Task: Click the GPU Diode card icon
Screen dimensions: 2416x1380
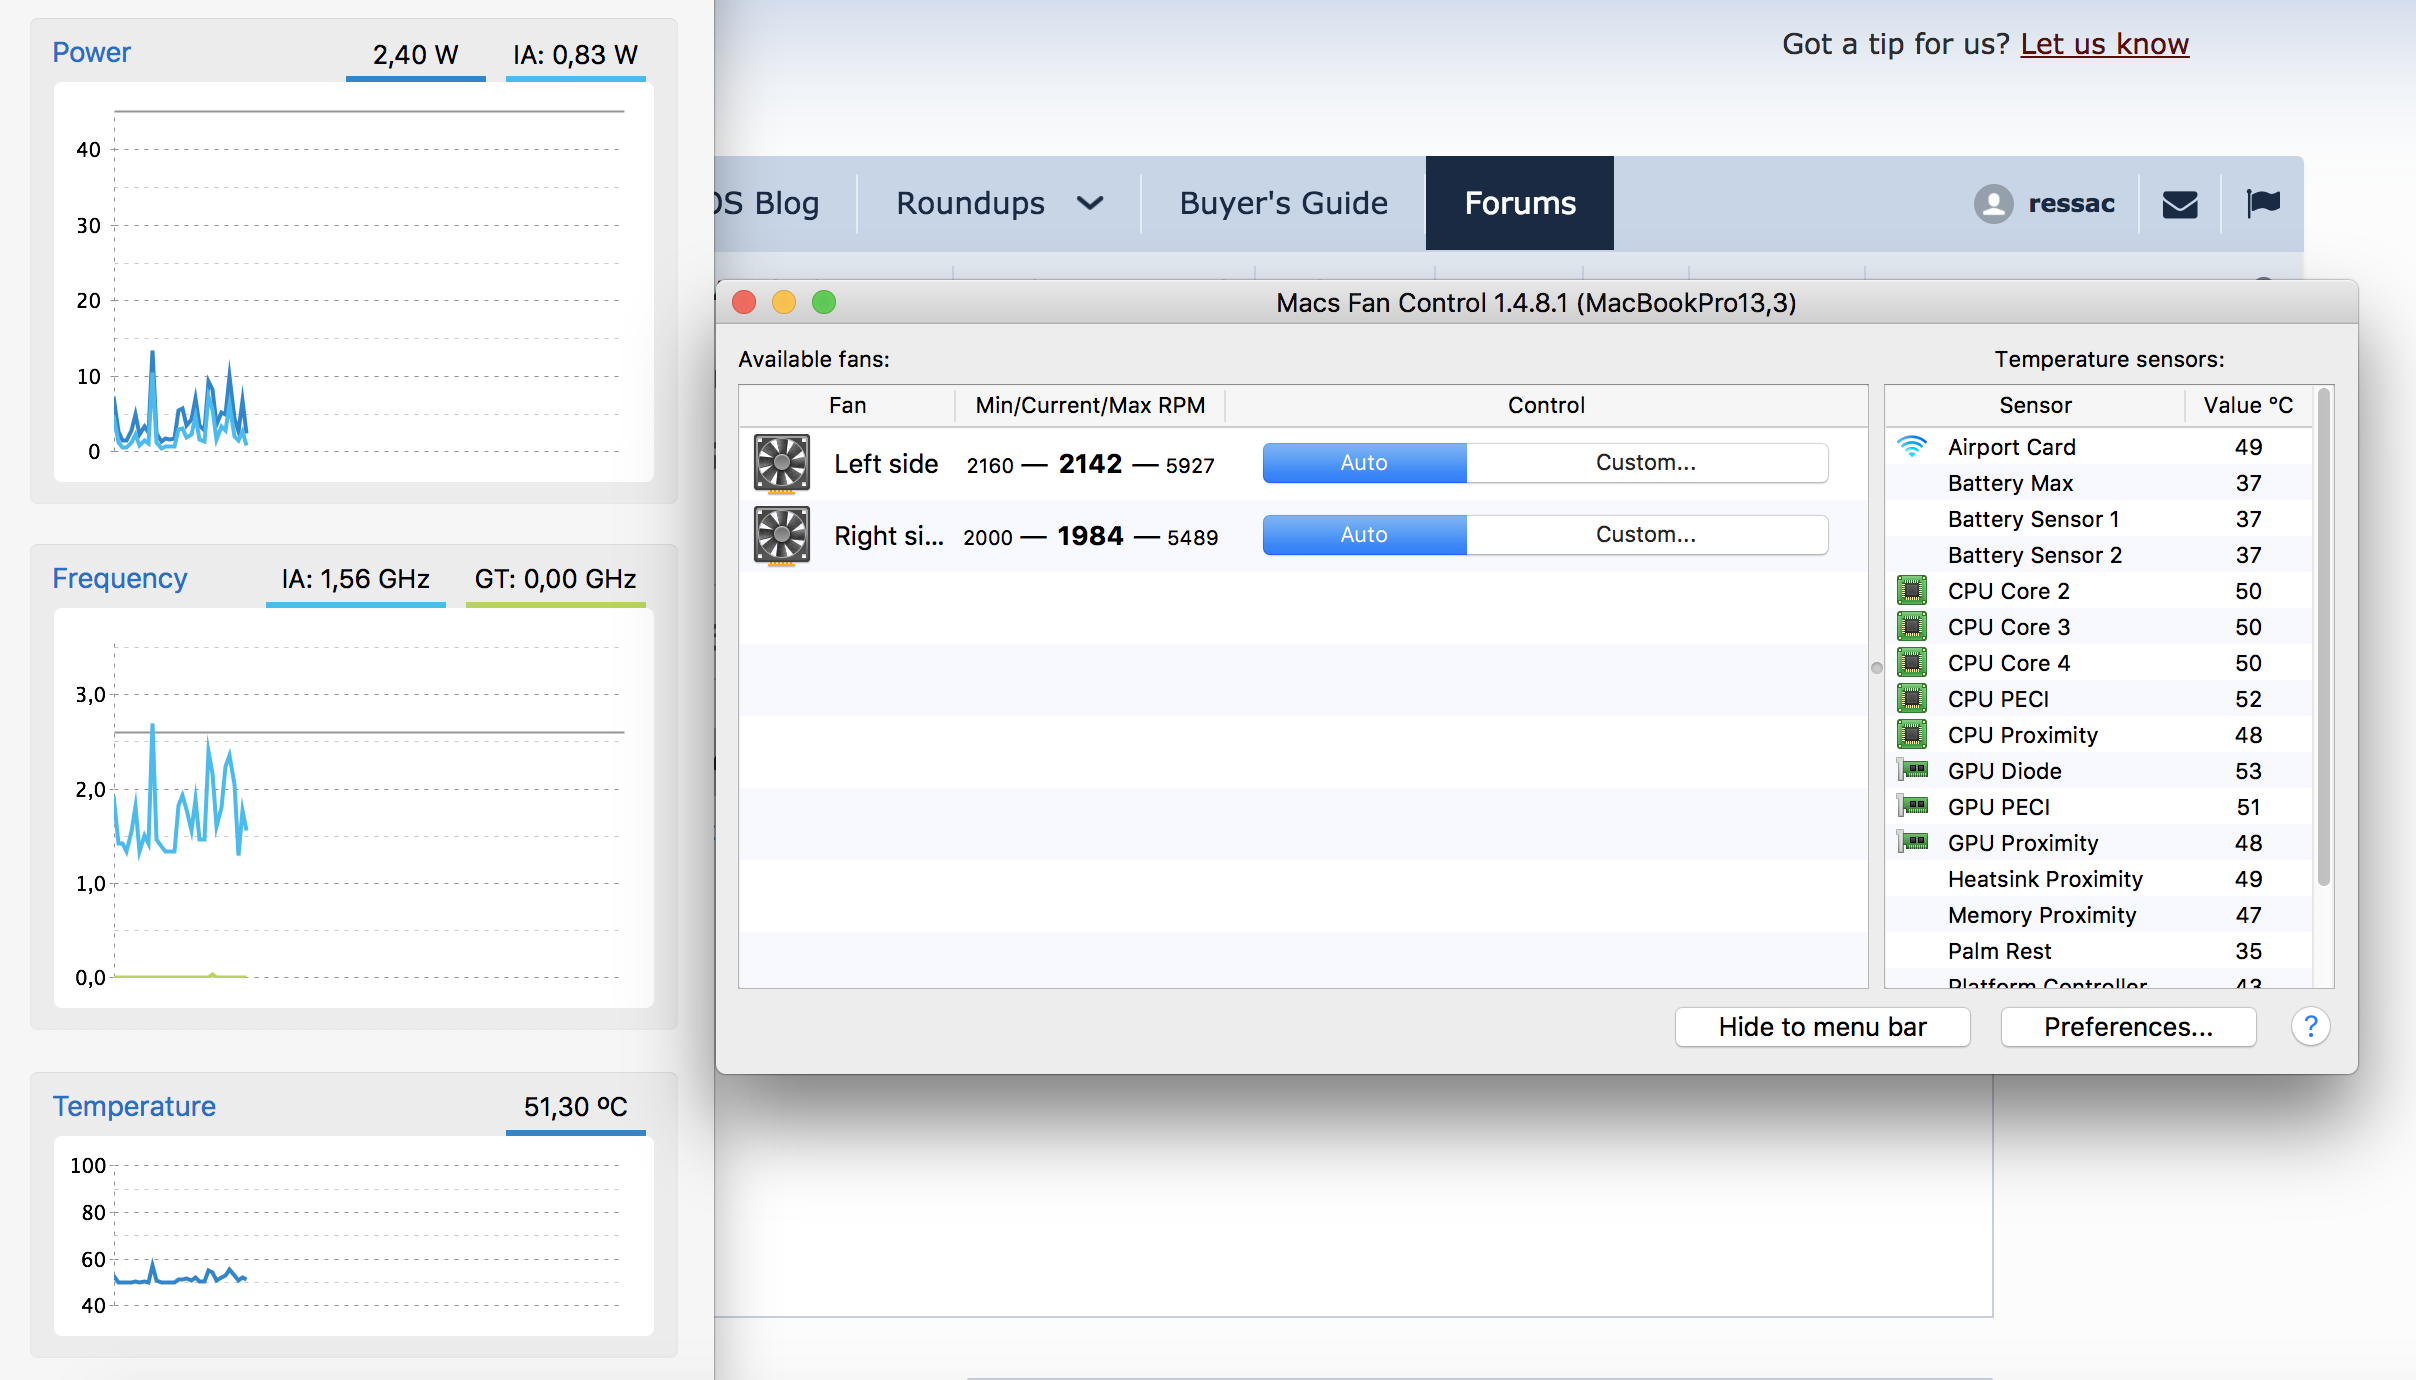Action: pos(1912,770)
